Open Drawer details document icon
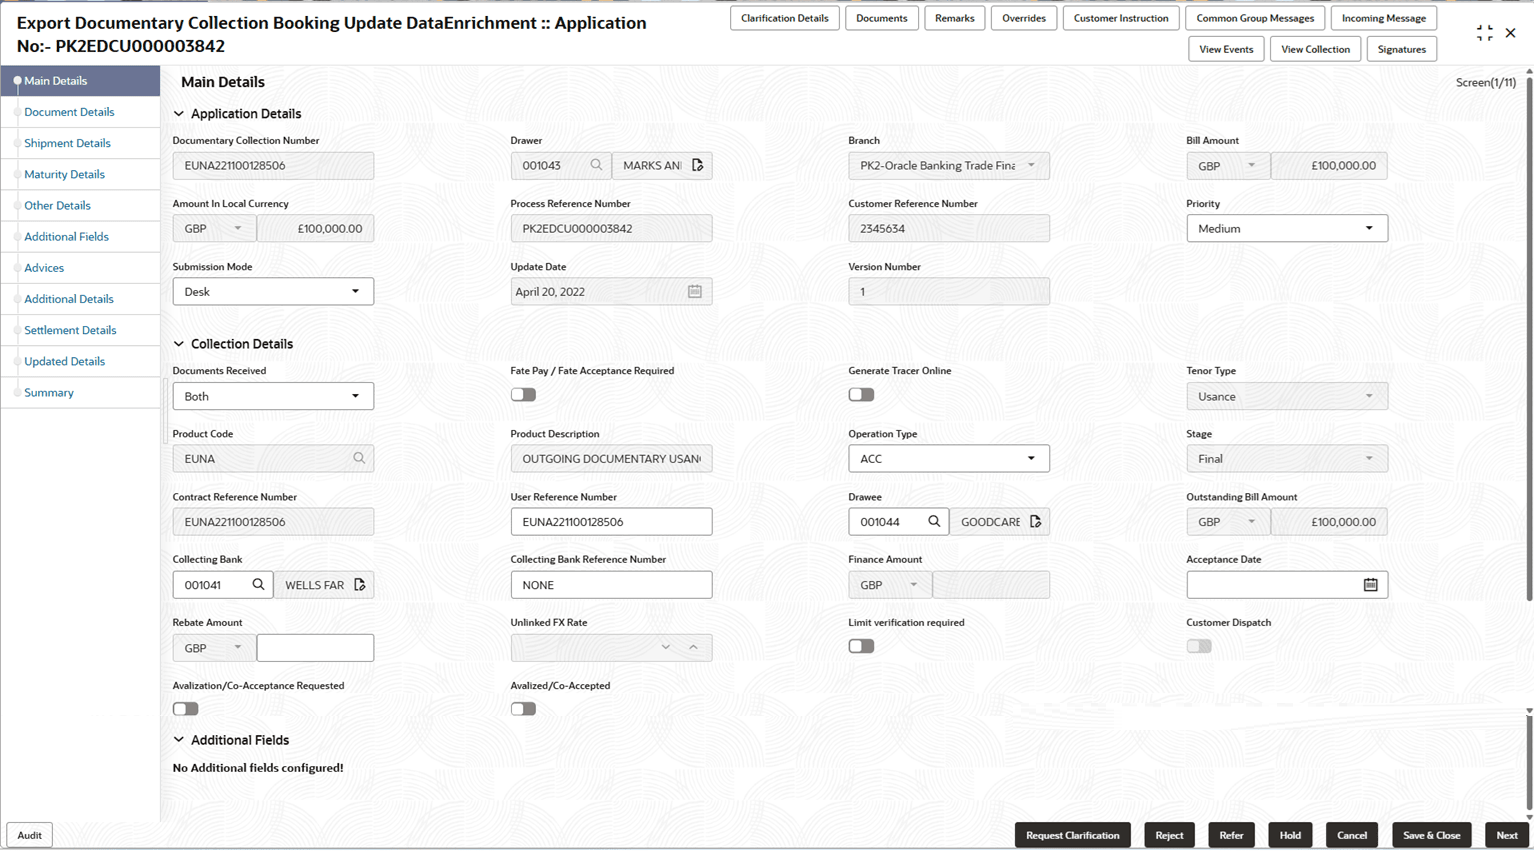 pos(697,165)
